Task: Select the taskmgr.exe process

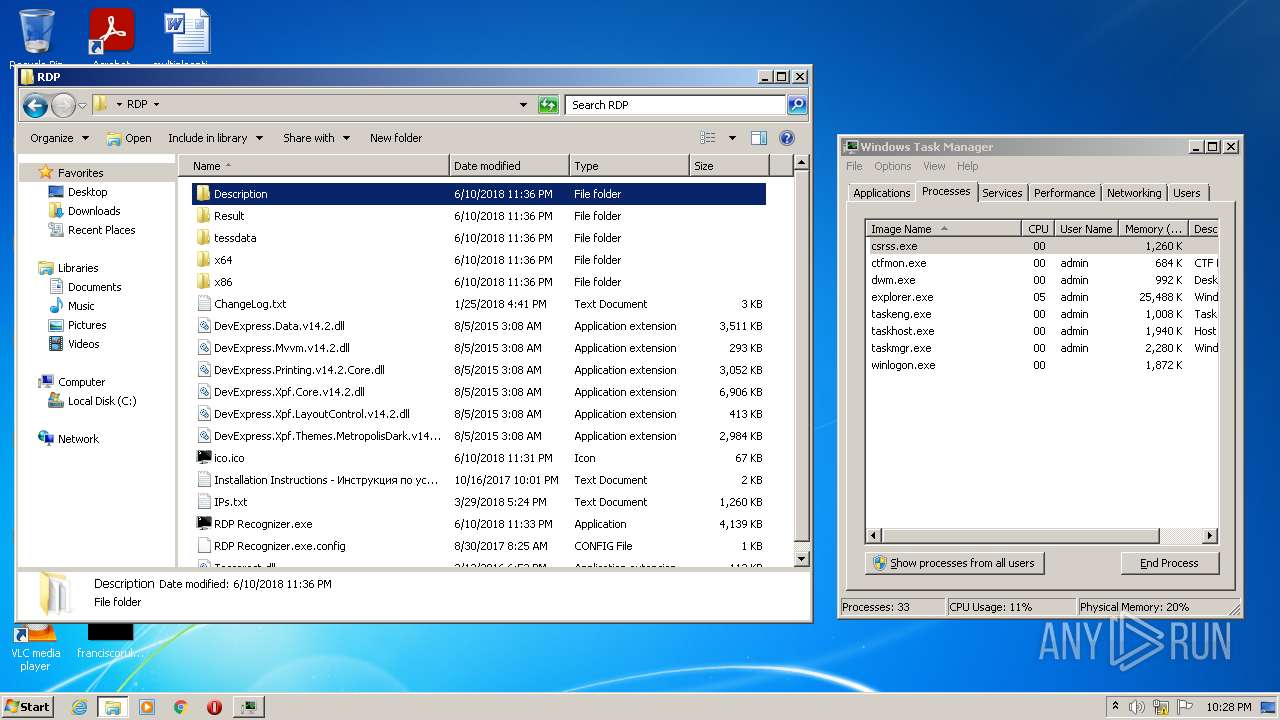Action: pyautogui.click(x=1041, y=348)
